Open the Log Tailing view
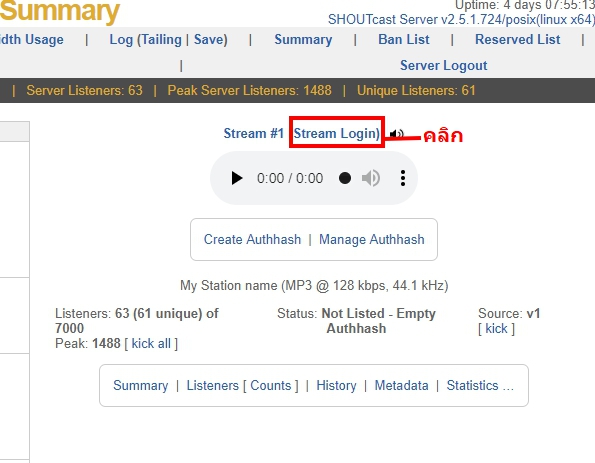The width and height of the screenshot is (595, 463). tap(160, 39)
